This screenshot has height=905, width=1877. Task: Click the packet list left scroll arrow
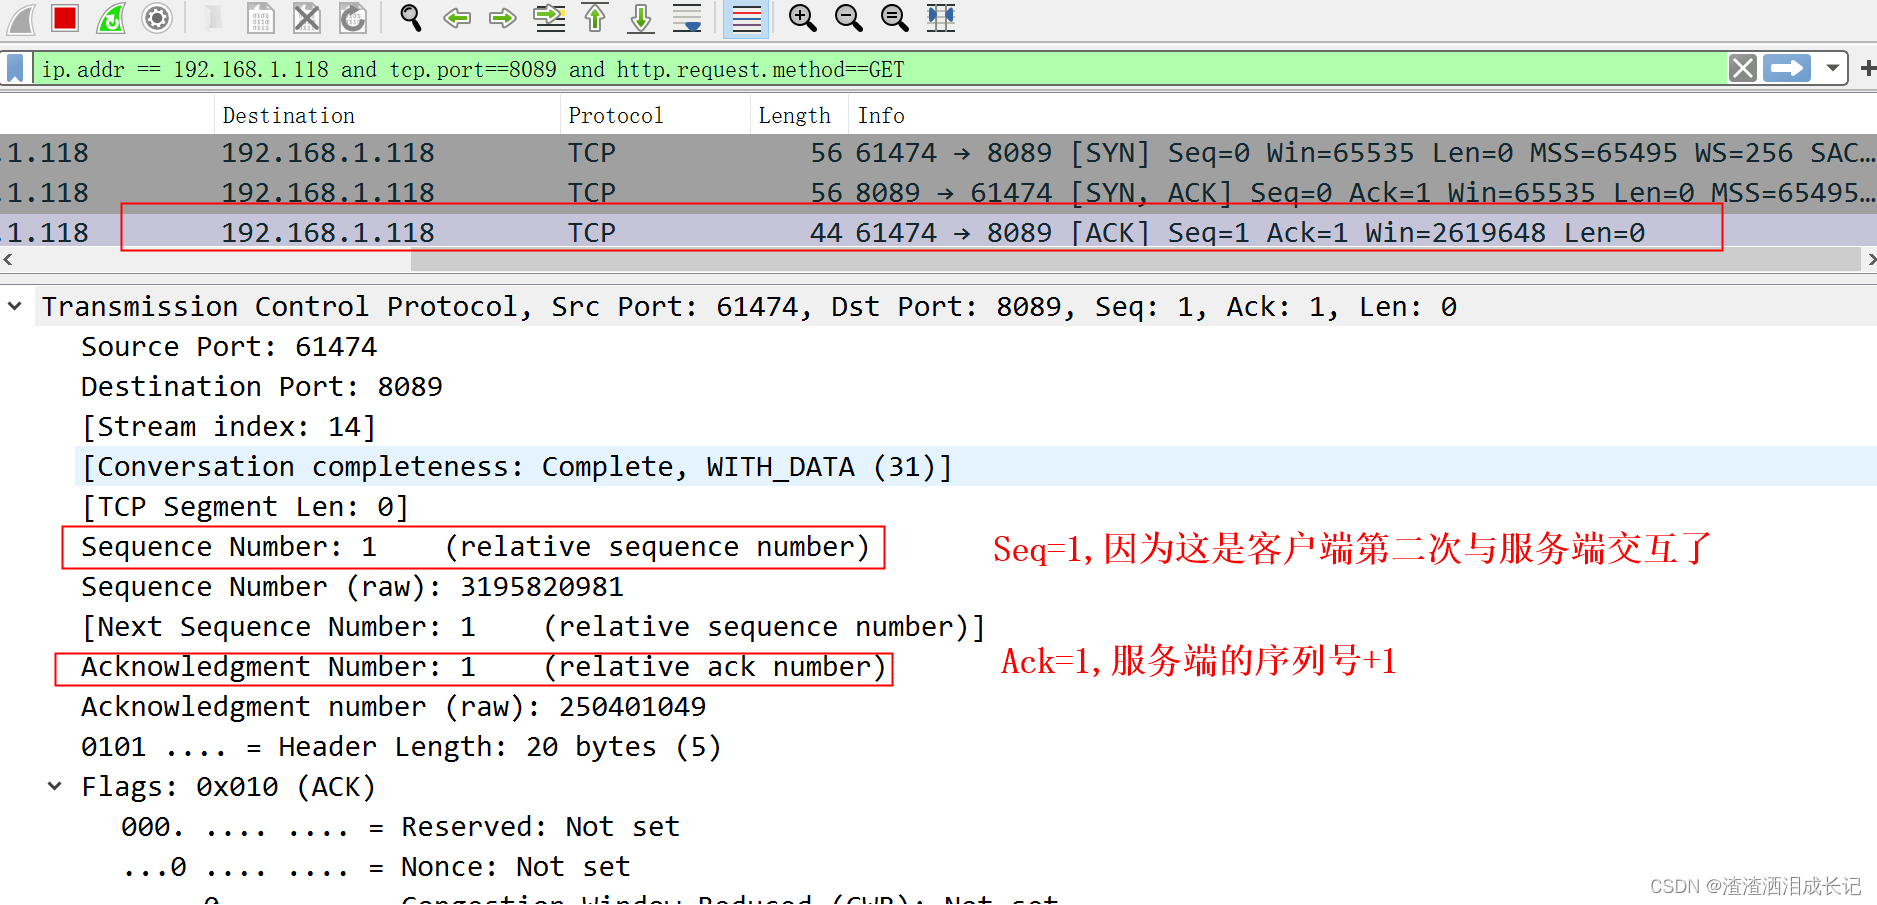8,260
